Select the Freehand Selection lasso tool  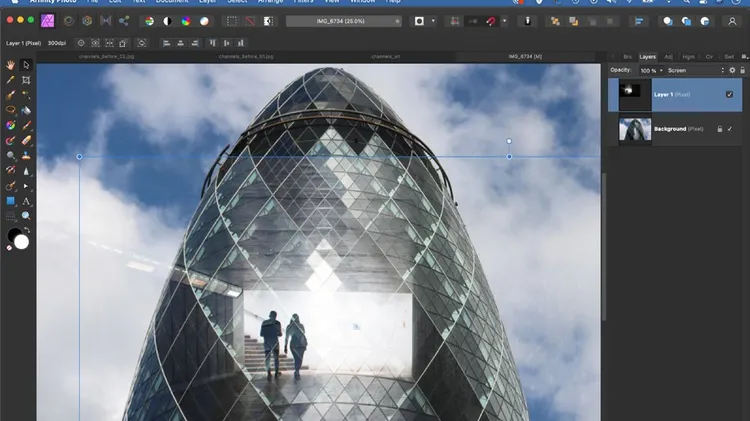[11, 110]
